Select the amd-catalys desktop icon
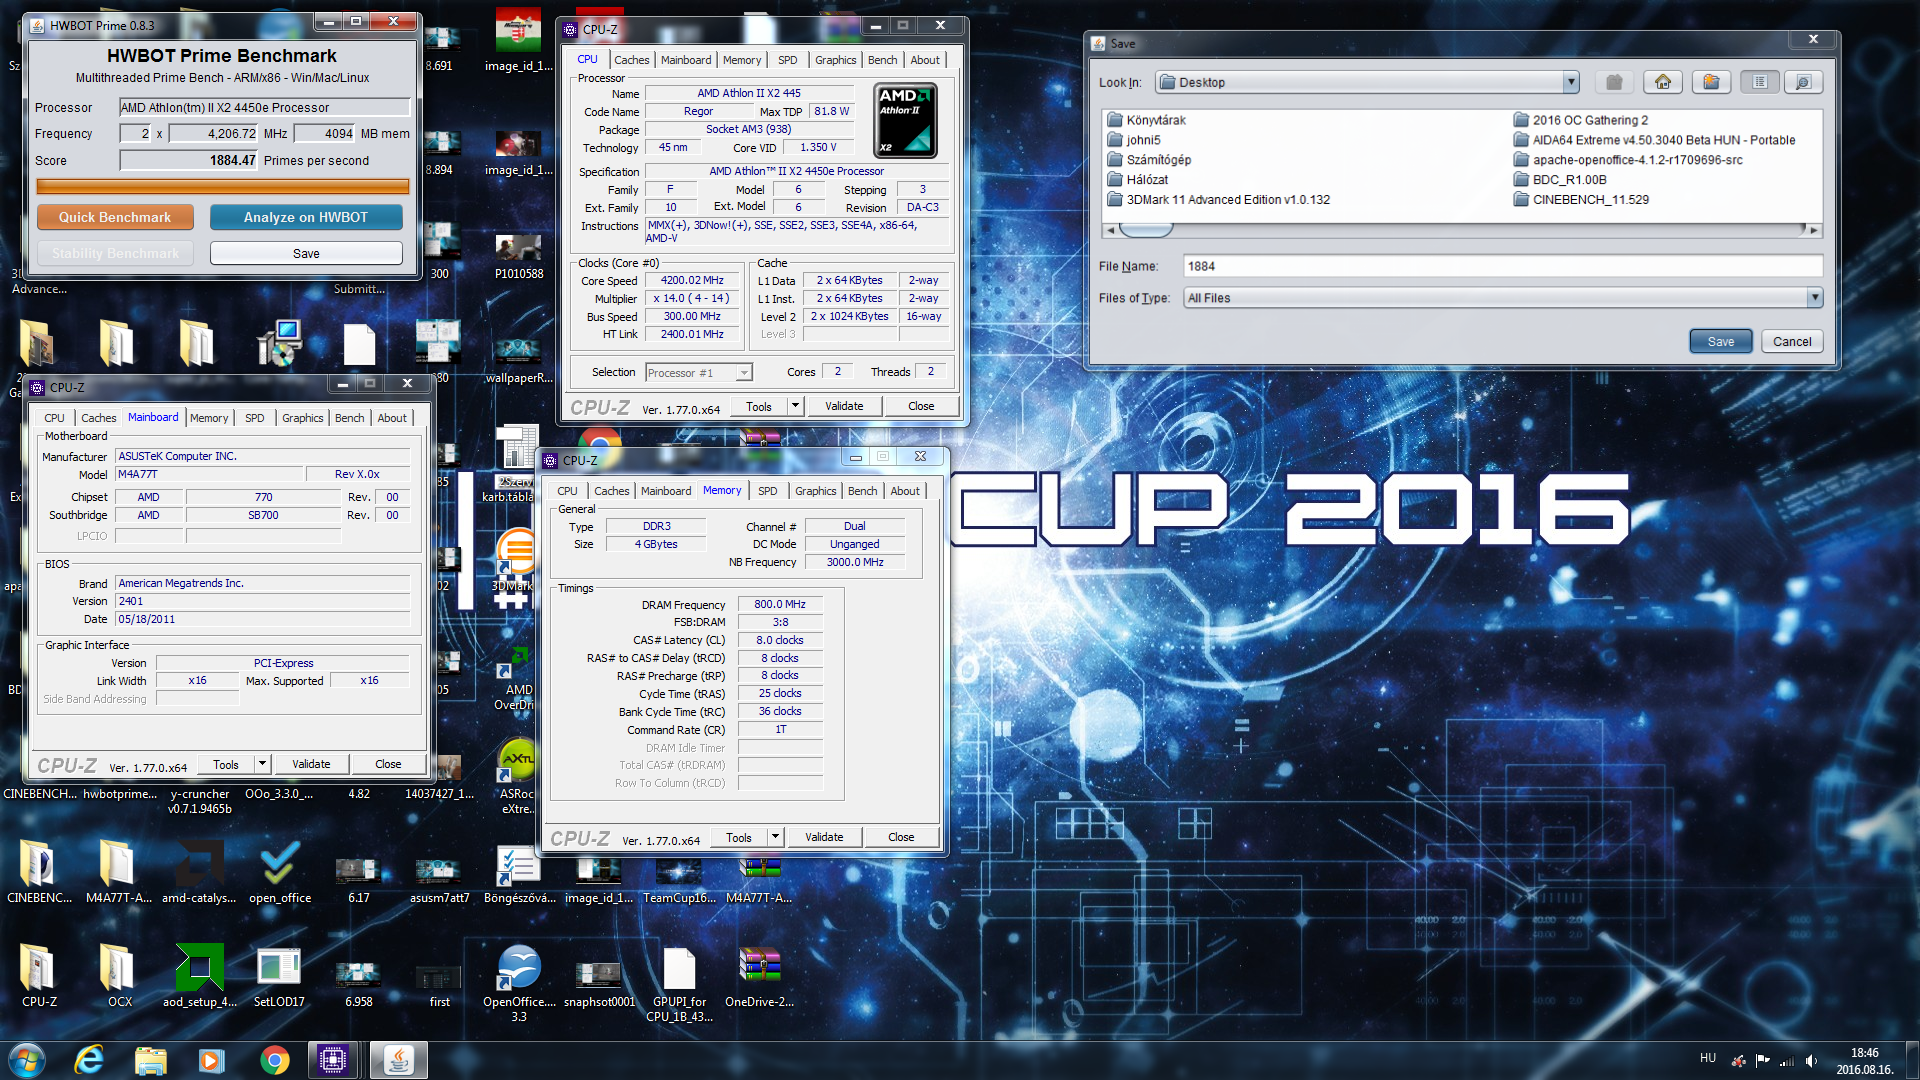 coord(199,871)
